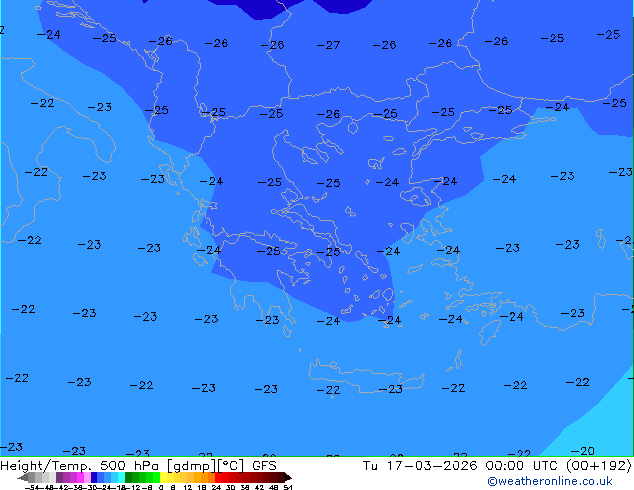The height and width of the screenshot is (490, 634).
Task: Click the 'GFS' model label
Action: pyautogui.click(x=264, y=466)
